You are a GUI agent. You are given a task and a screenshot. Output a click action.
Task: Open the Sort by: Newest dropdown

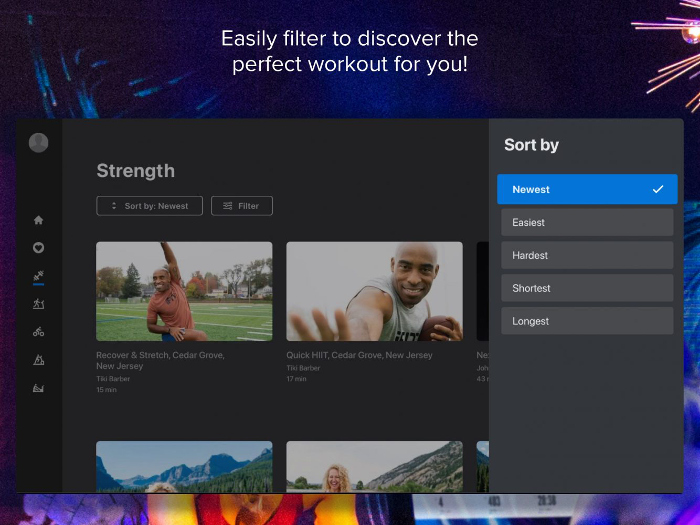[150, 206]
